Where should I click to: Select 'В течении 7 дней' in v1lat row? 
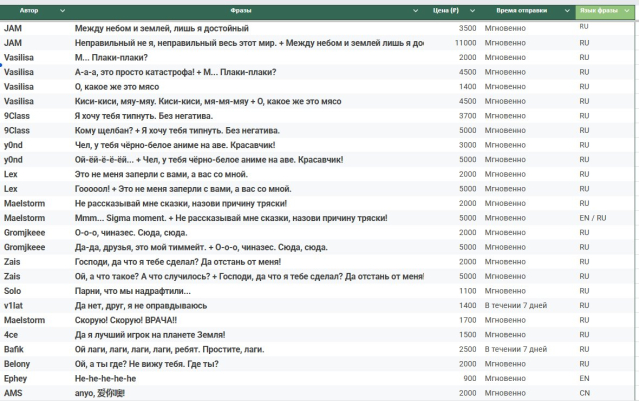516,306
